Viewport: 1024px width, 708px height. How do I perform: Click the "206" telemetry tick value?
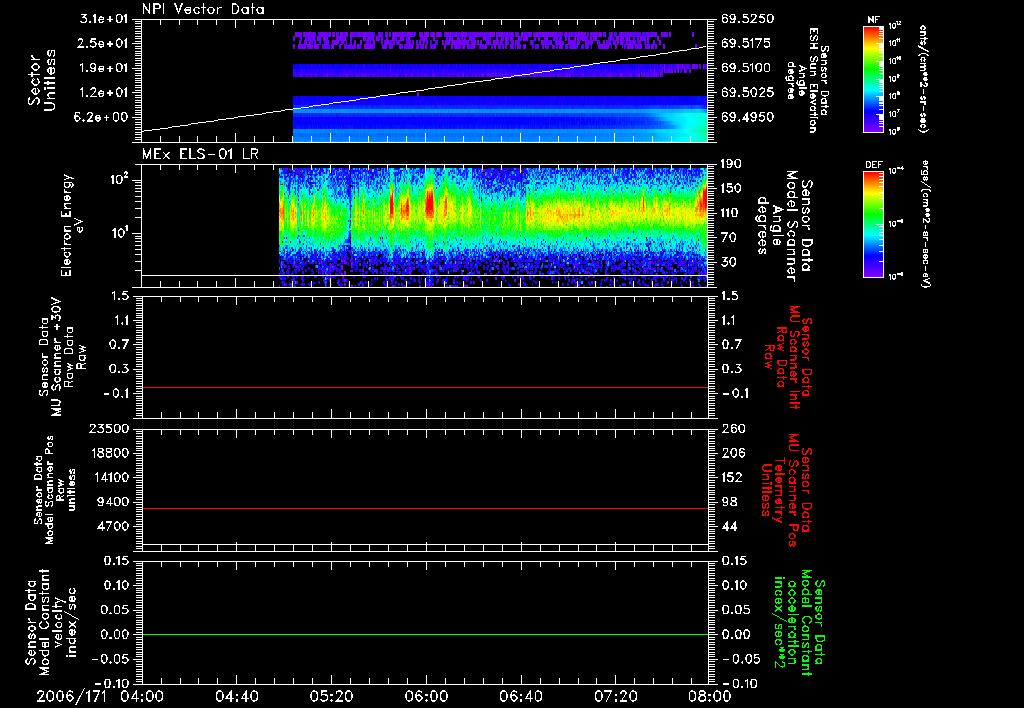pos(732,453)
